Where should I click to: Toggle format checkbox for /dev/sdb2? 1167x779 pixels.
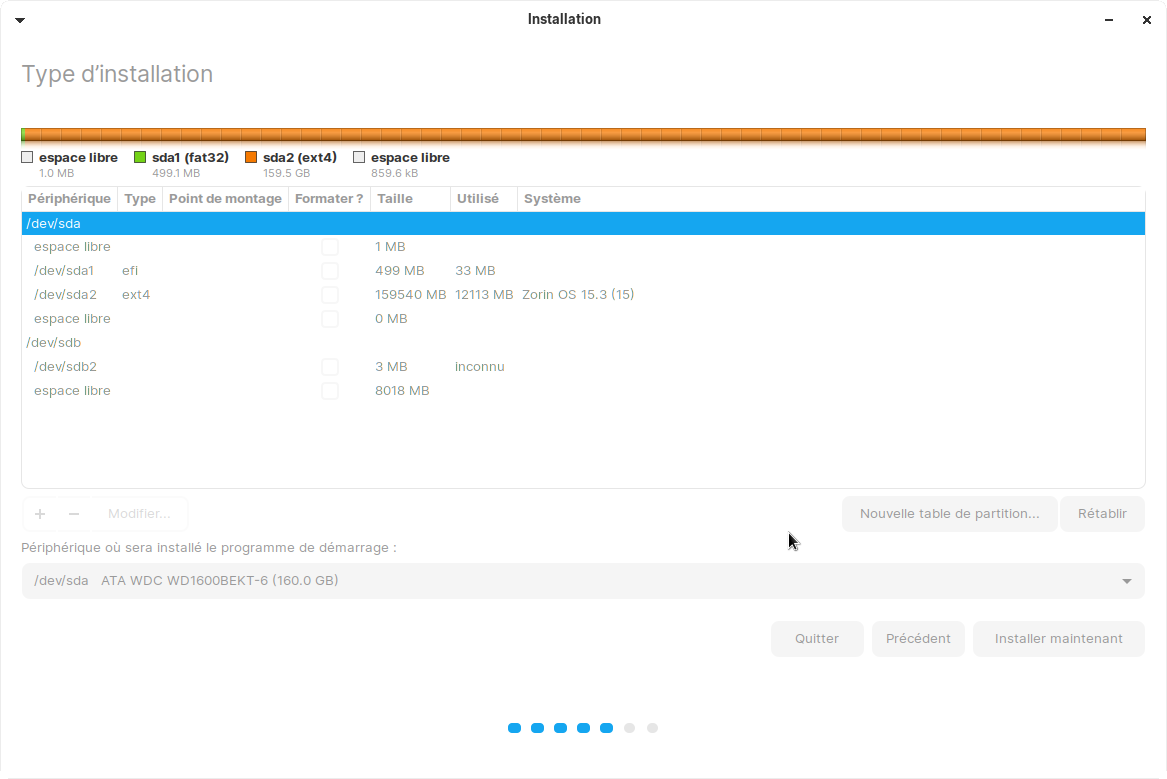pyautogui.click(x=330, y=367)
